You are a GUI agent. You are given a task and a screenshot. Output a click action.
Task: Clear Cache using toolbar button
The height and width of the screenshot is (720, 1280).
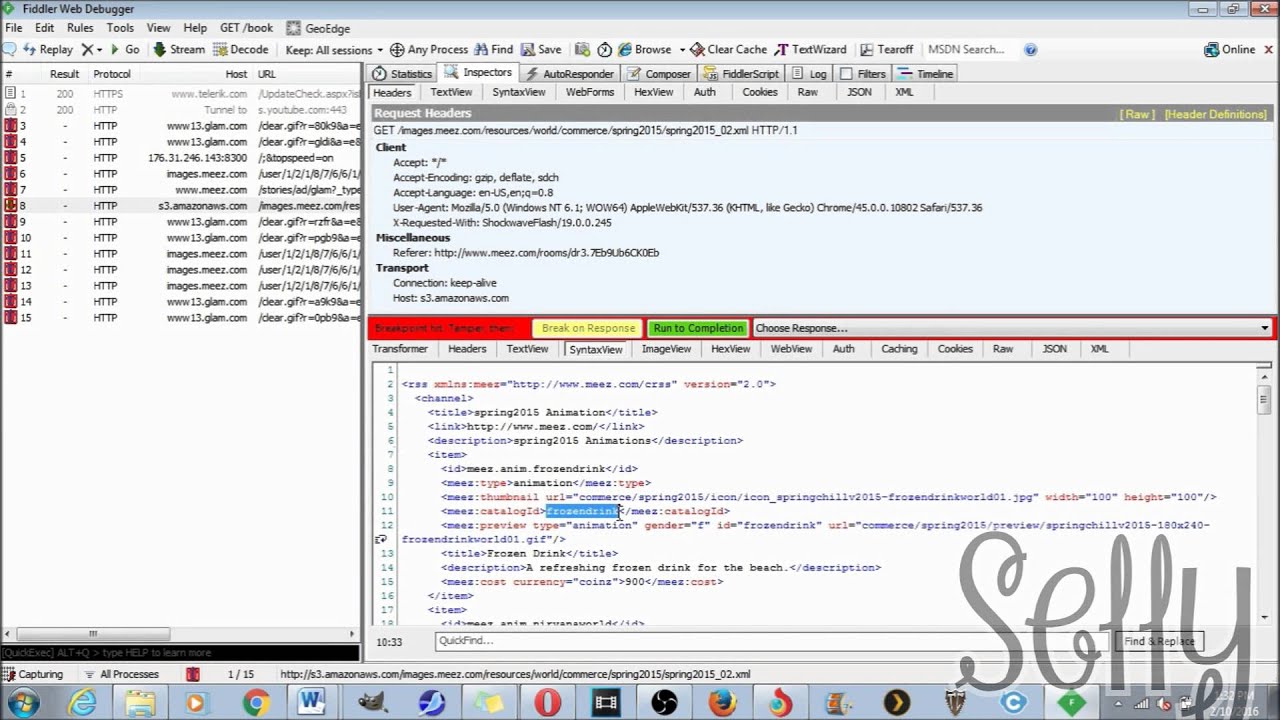click(x=728, y=49)
